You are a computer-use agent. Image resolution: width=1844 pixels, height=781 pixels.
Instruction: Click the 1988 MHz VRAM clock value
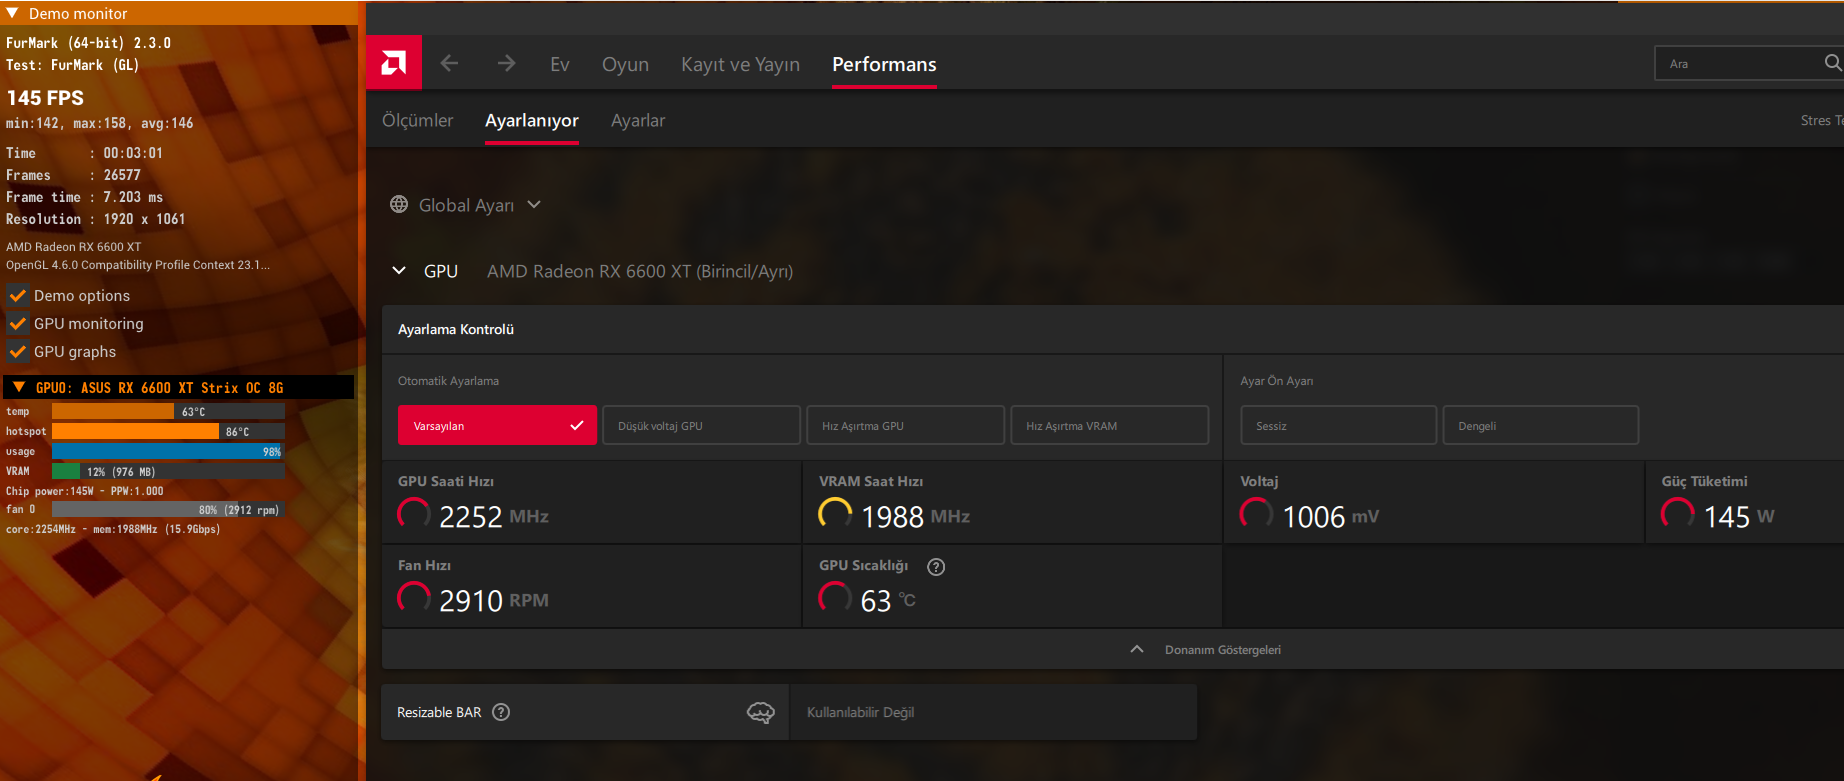pos(915,516)
